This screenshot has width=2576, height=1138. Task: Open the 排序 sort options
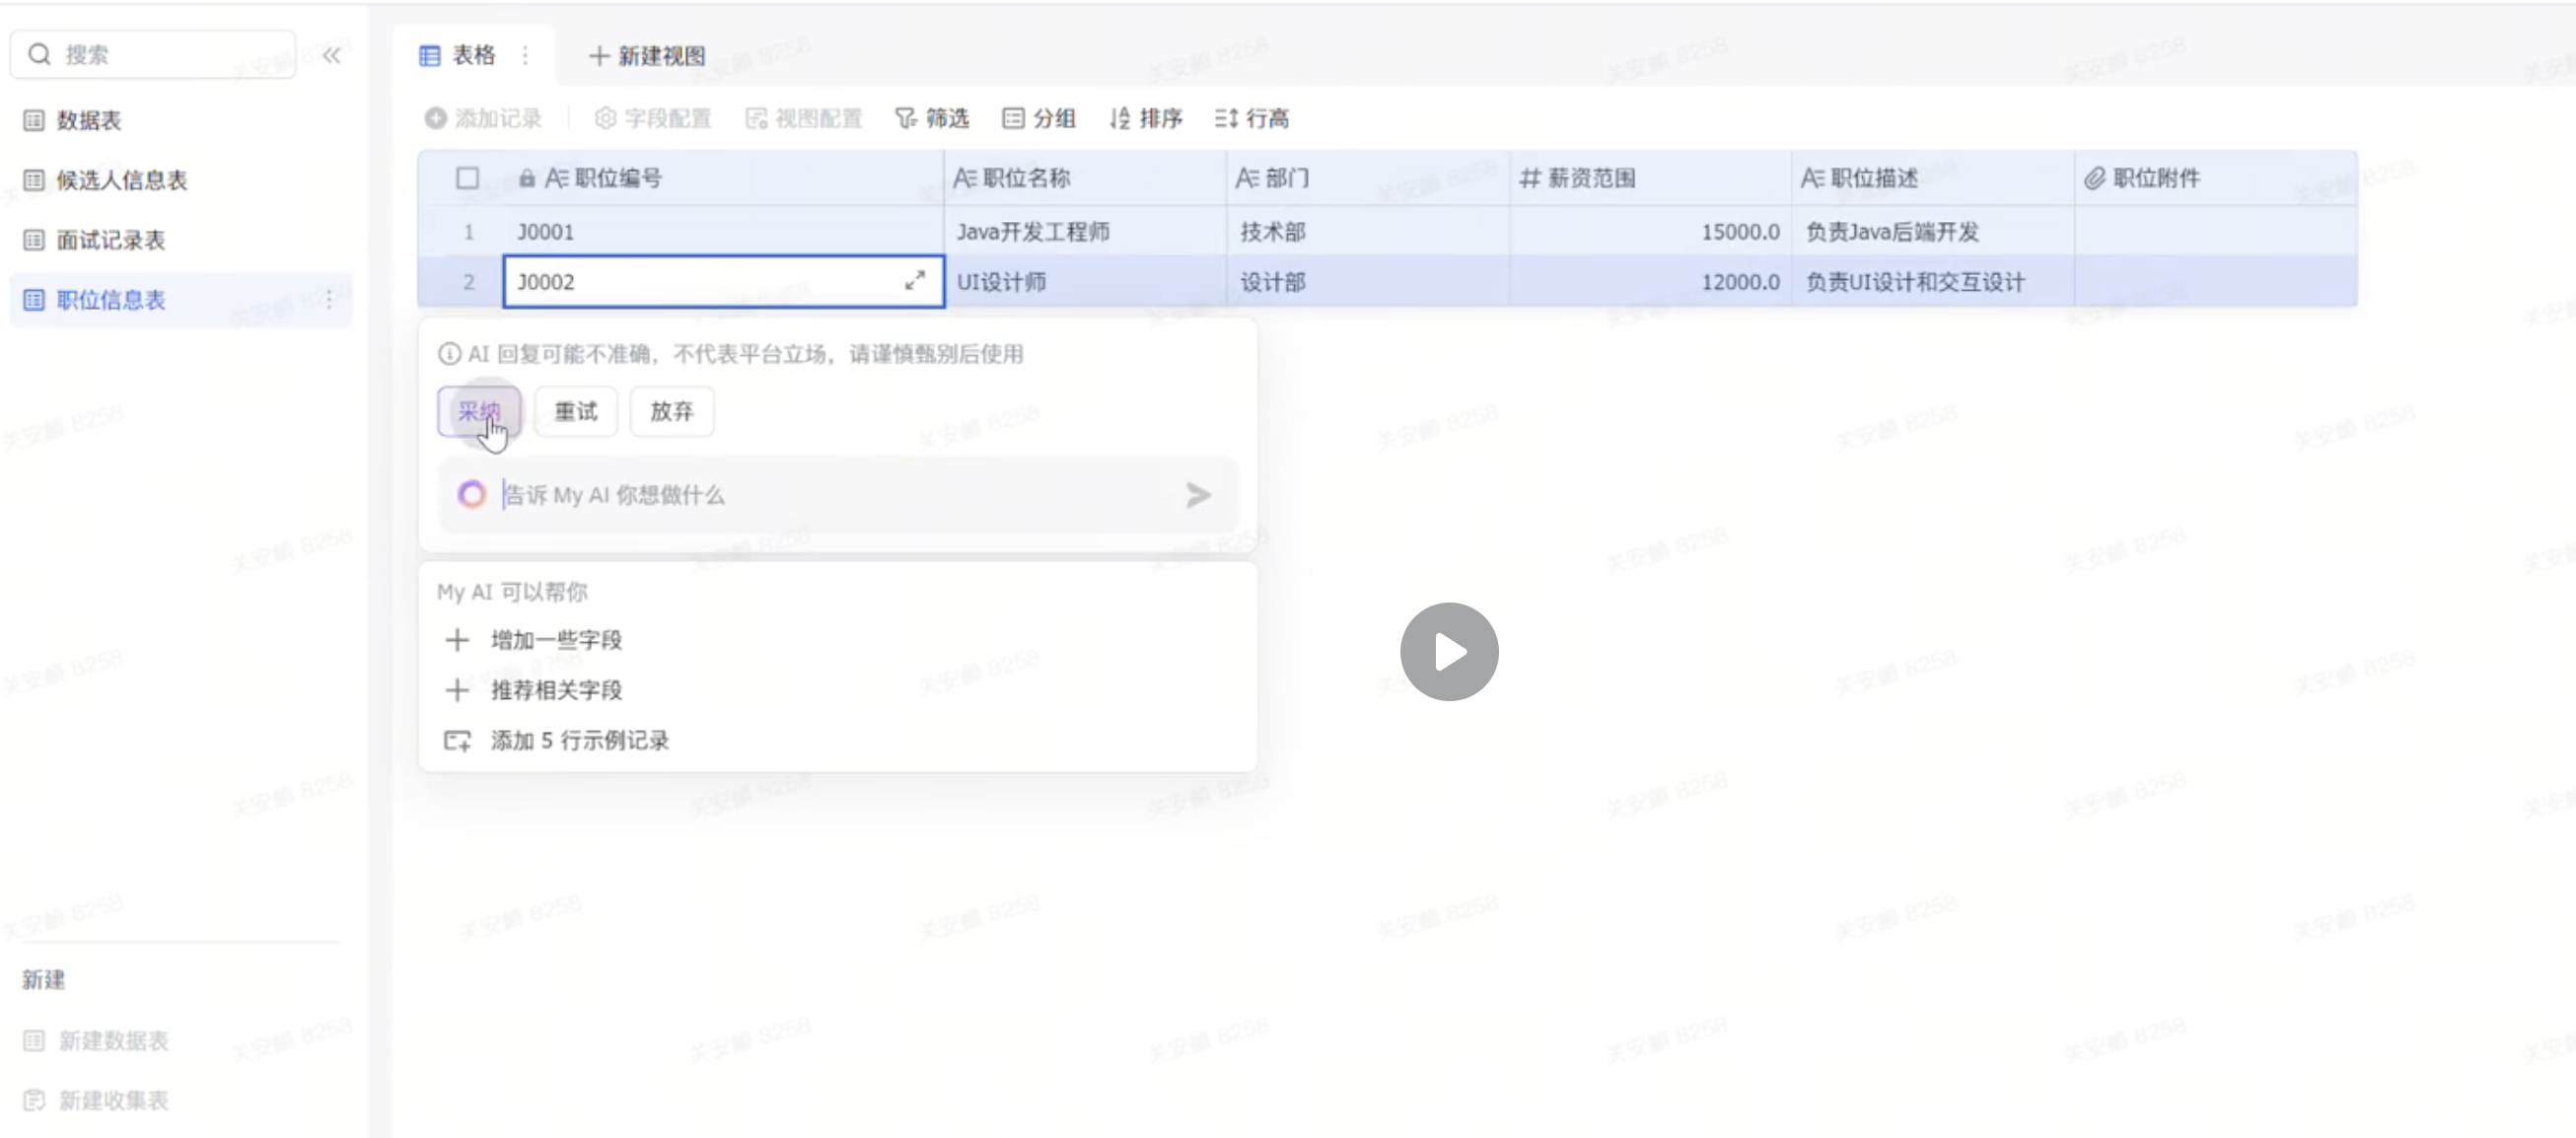pyautogui.click(x=1146, y=118)
